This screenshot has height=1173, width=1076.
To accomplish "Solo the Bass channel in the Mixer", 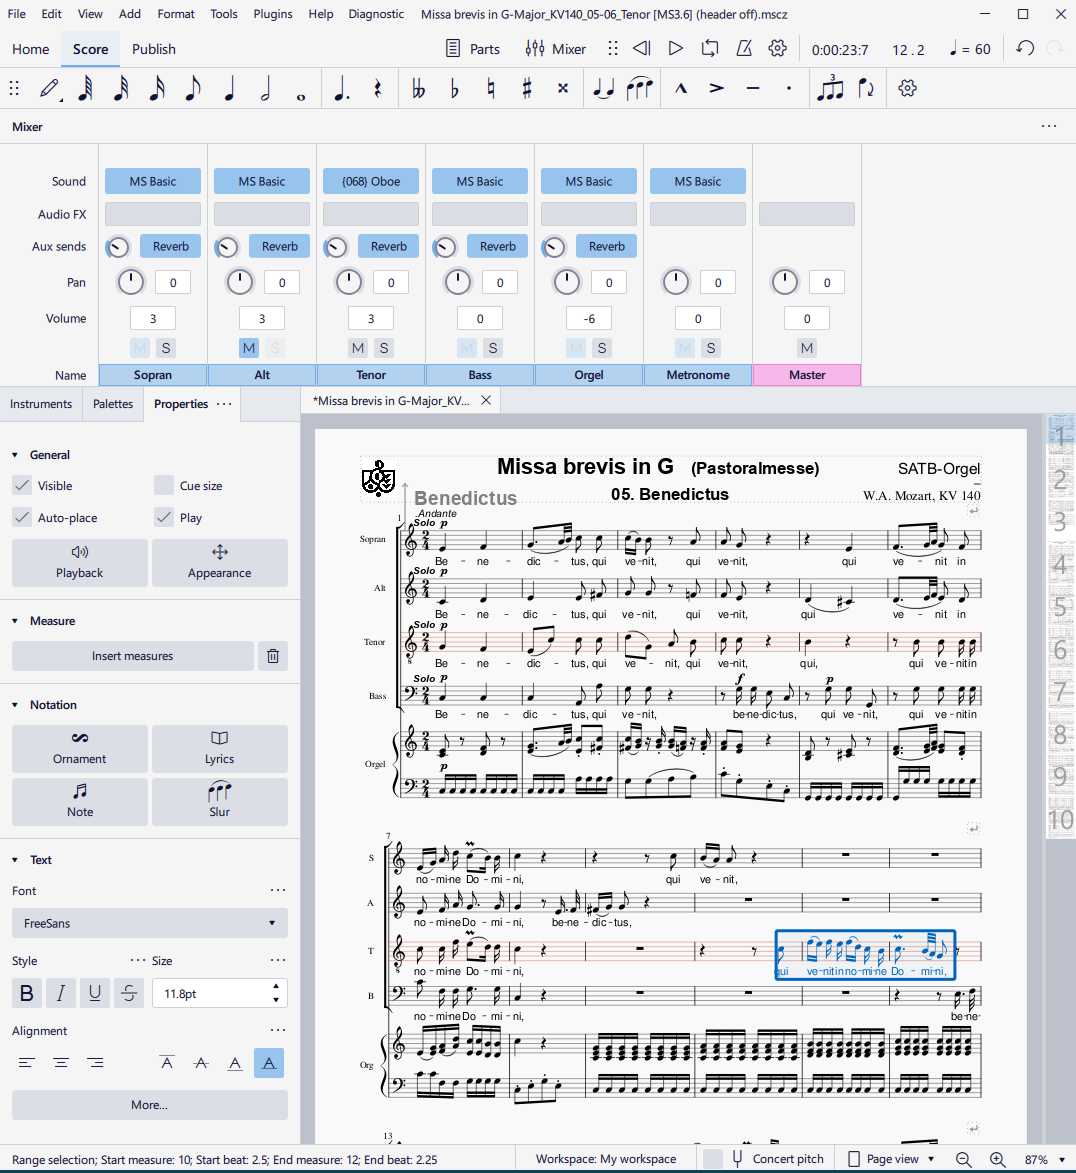I will [x=493, y=348].
